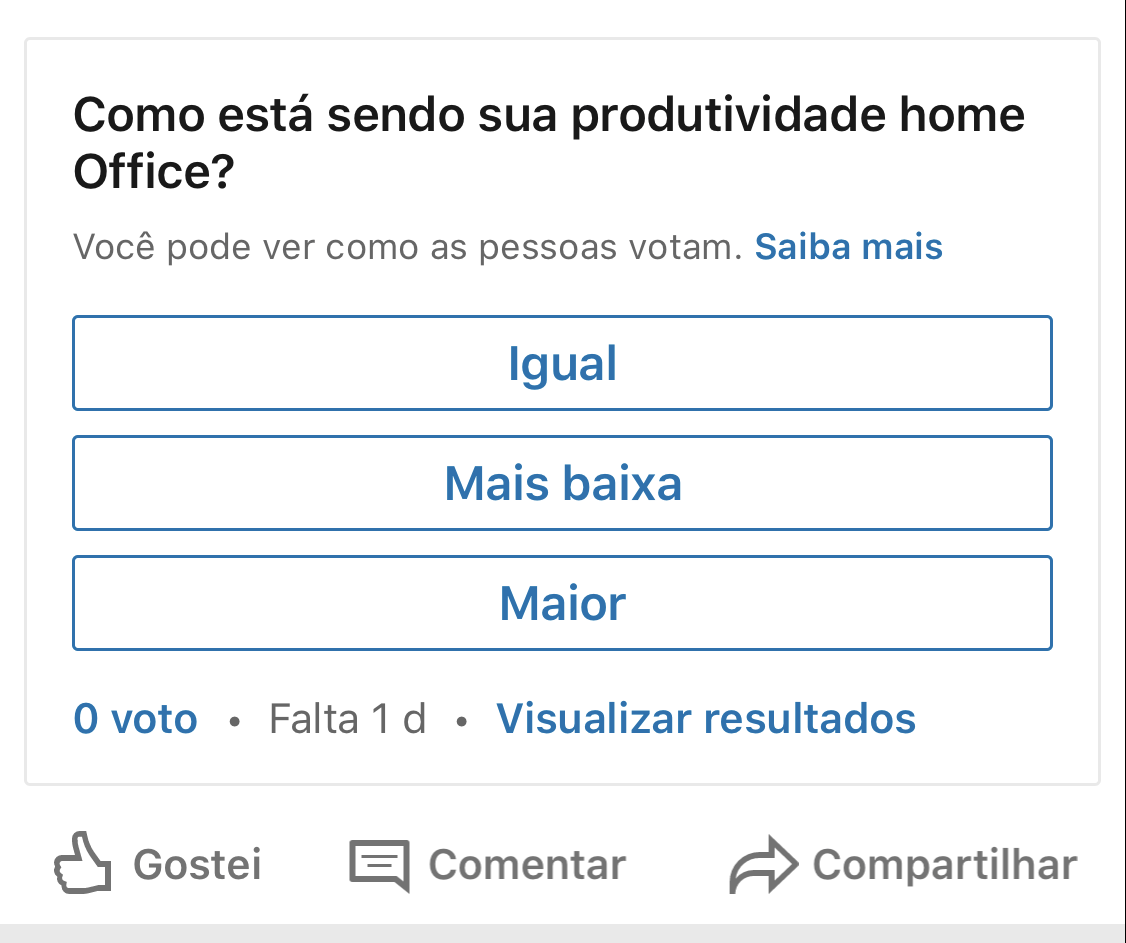Click the poll question about produtividade home Office

pyautogui.click(x=549, y=143)
